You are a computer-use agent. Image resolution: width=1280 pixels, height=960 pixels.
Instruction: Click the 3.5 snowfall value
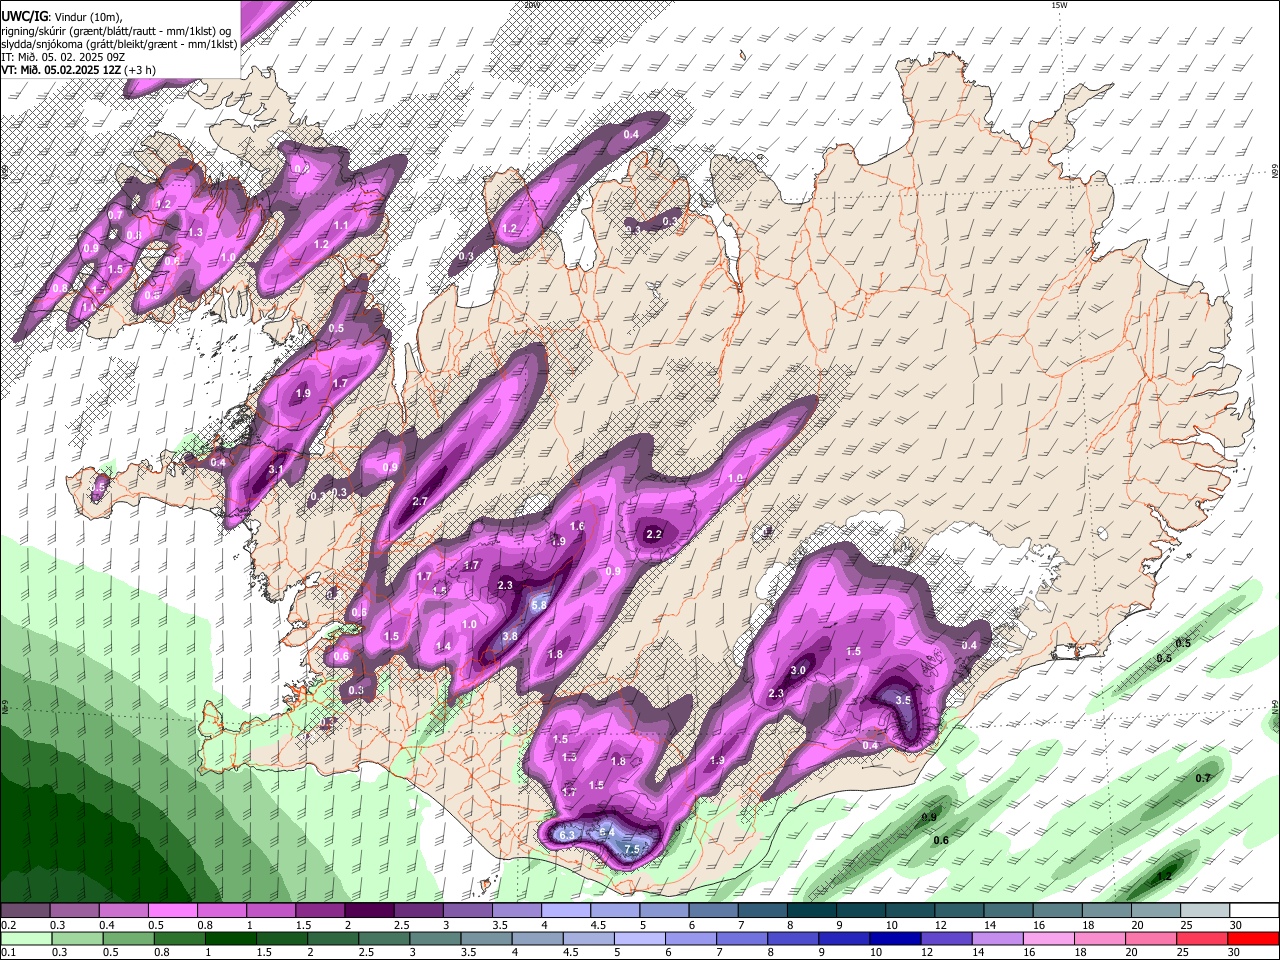coord(903,701)
